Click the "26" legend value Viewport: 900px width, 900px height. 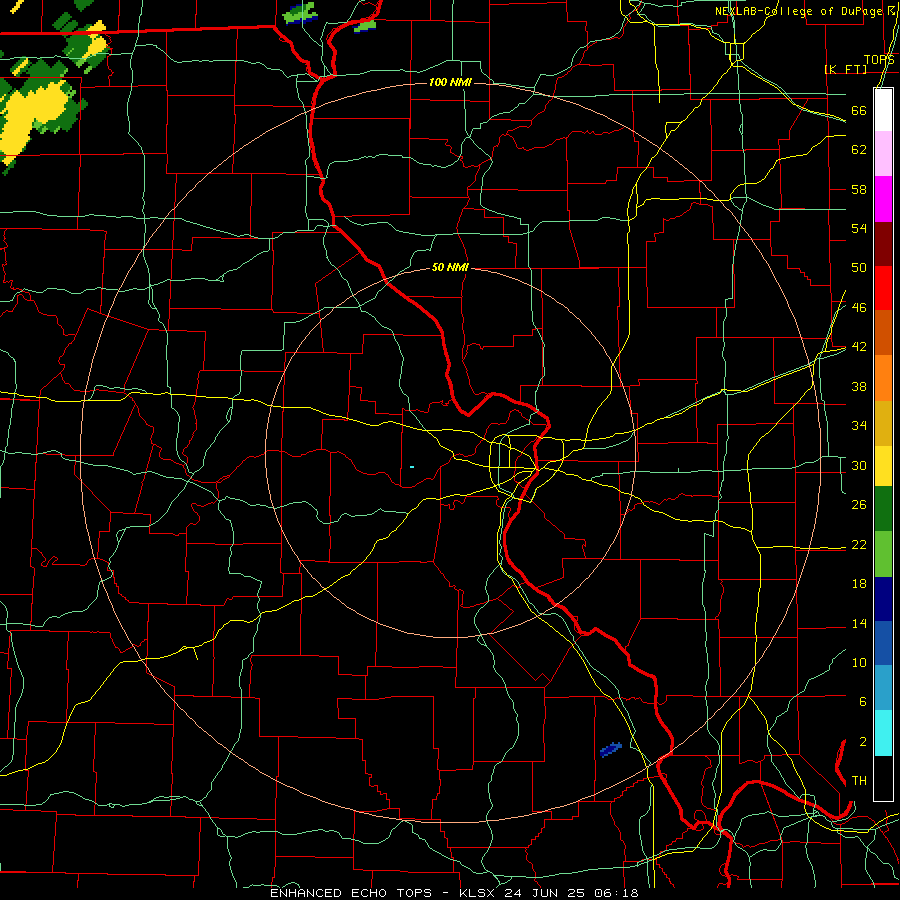point(859,505)
